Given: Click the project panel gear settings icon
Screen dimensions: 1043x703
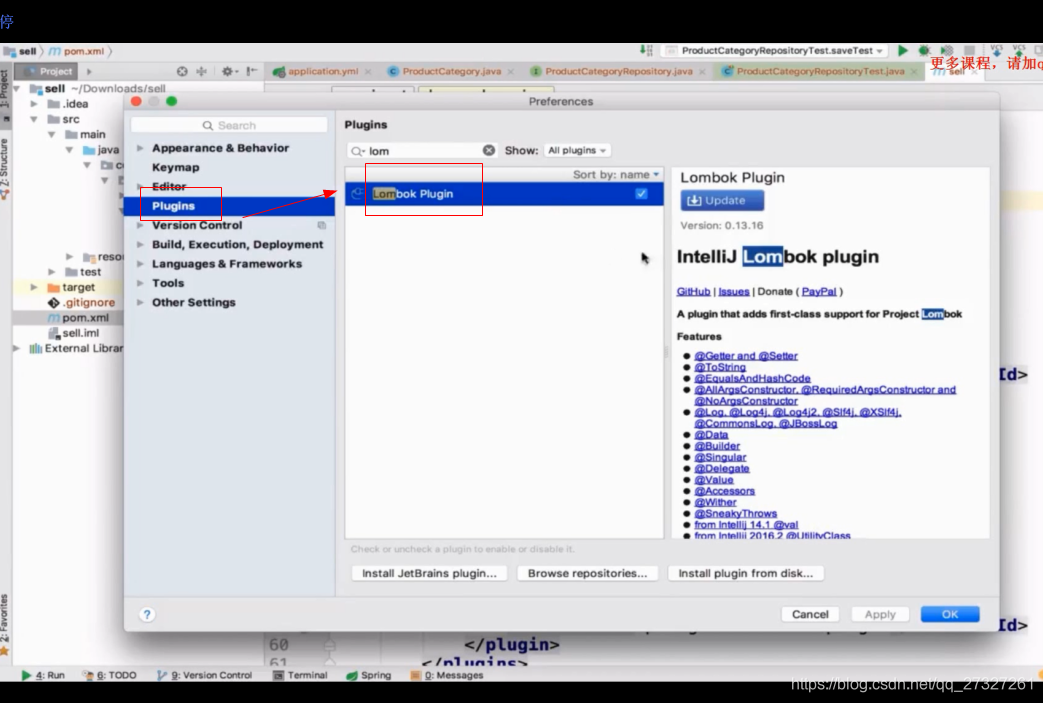Looking at the screenshot, I should [229, 71].
